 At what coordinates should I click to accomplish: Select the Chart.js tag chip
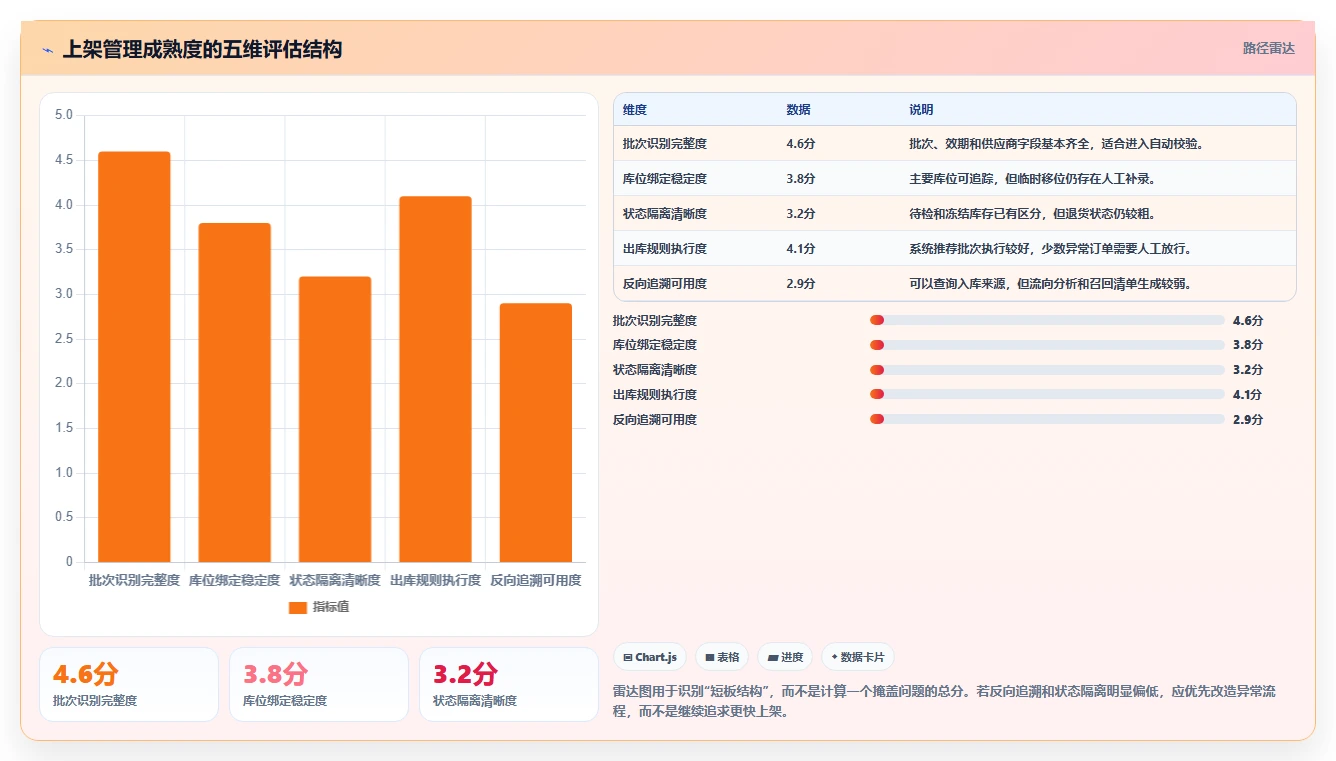tap(649, 657)
